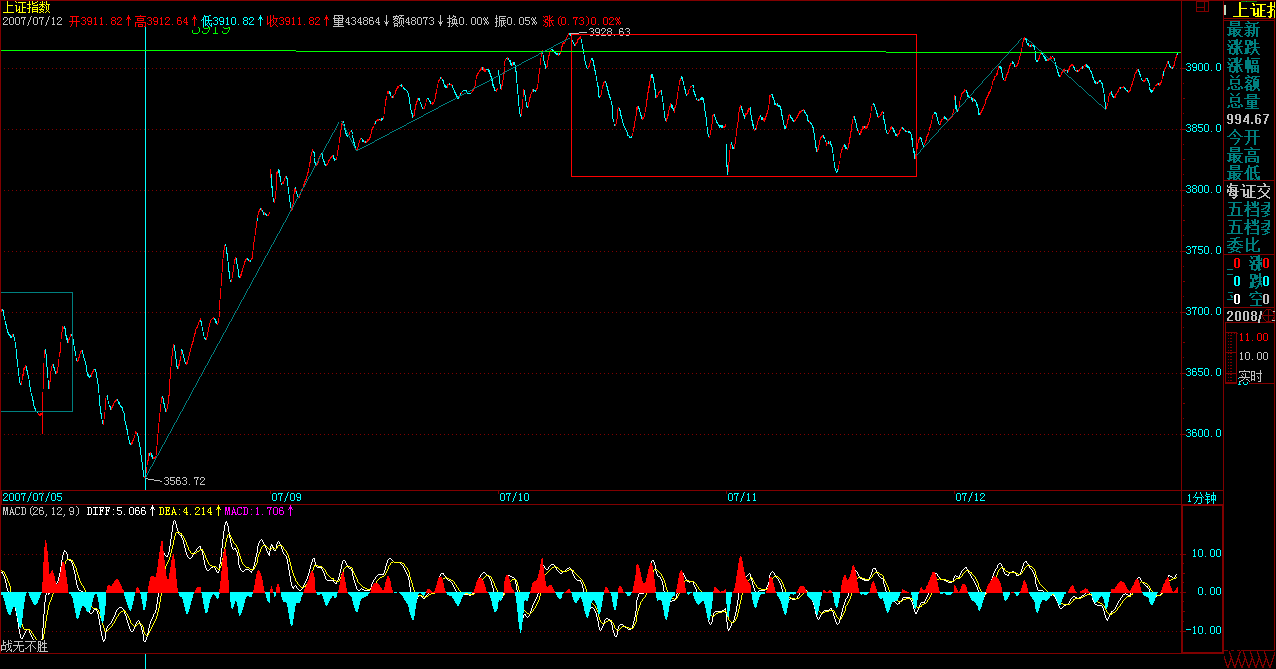Click the red zigzag icon at bottom right
The width and height of the screenshot is (1276, 669).
[1250, 661]
